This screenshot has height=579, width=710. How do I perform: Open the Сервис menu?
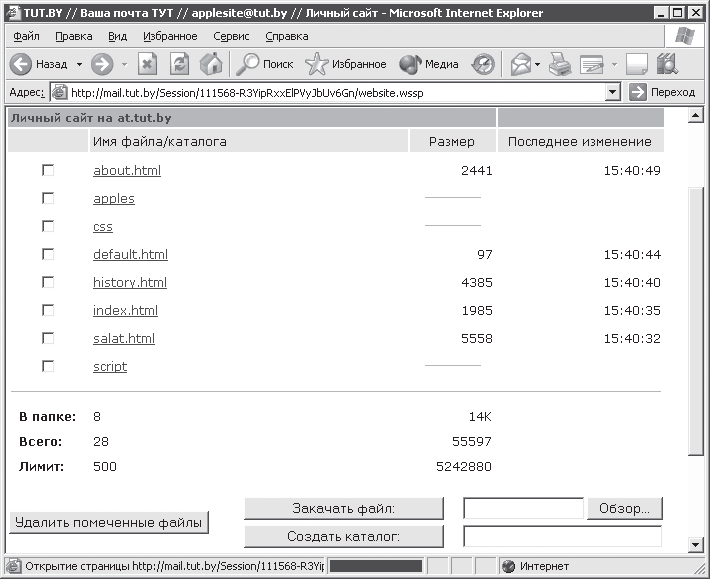click(x=231, y=36)
